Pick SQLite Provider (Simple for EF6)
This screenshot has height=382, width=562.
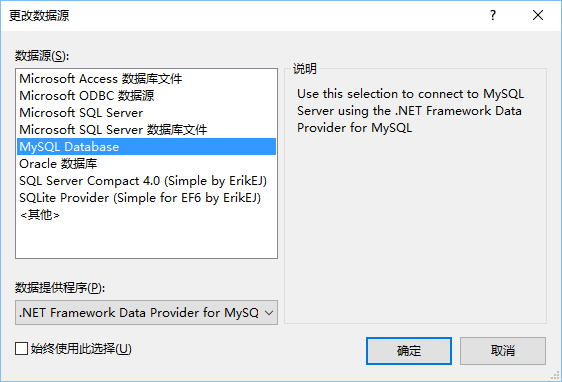coord(147,198)
